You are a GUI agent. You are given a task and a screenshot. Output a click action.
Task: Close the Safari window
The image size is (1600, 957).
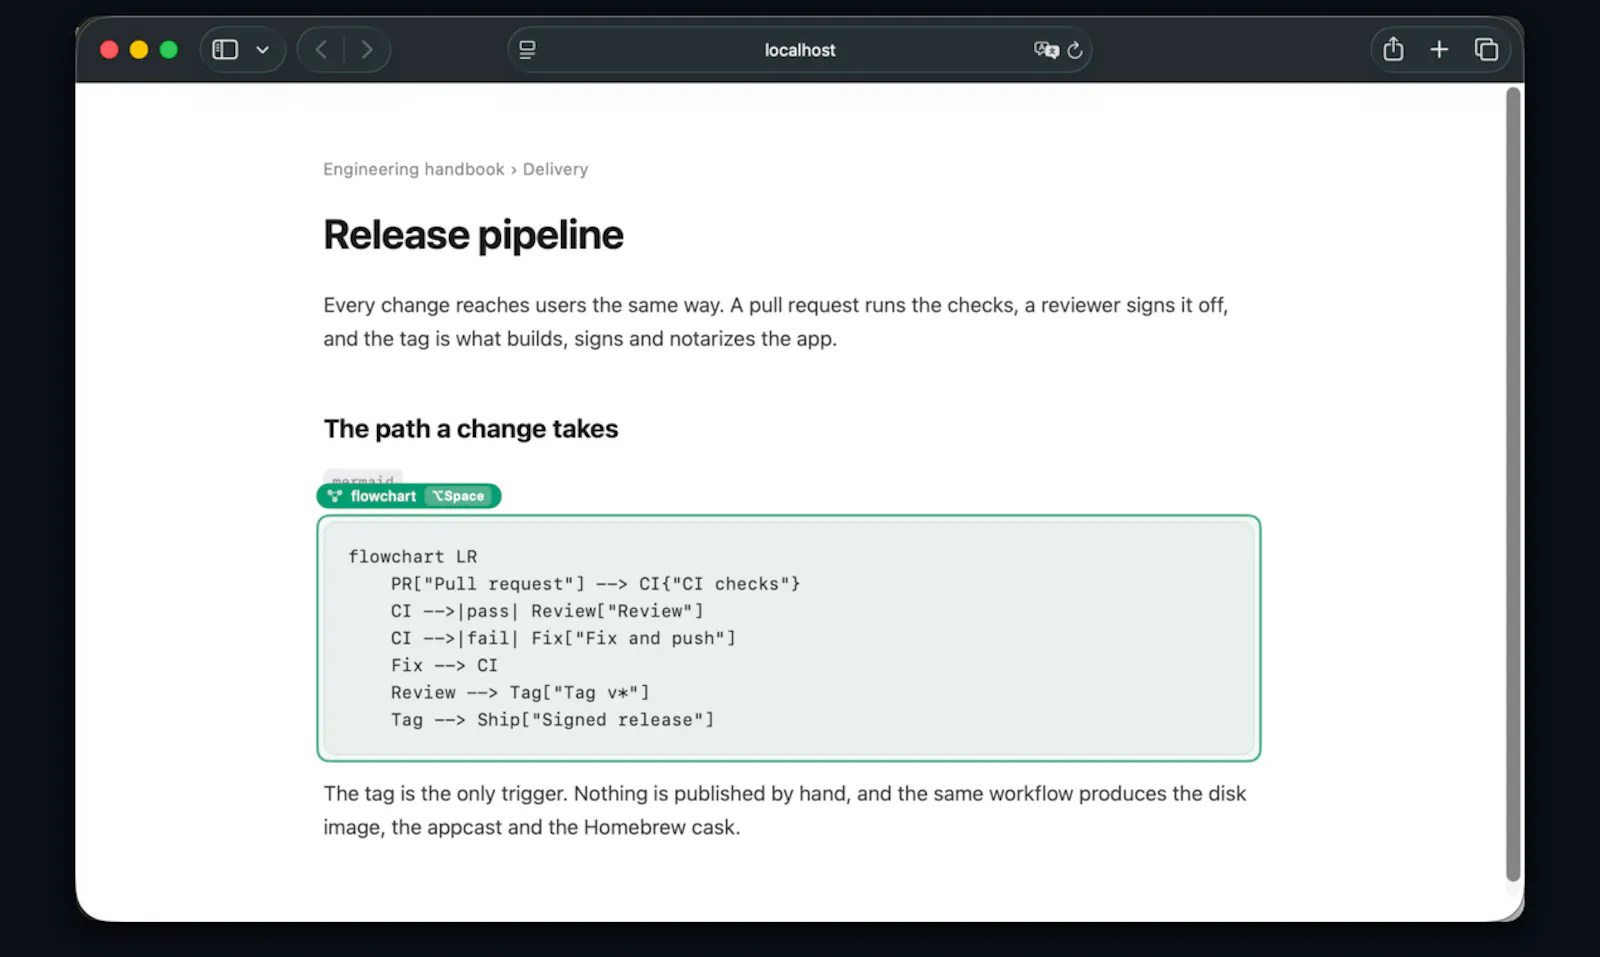click(x=110, y=50)
